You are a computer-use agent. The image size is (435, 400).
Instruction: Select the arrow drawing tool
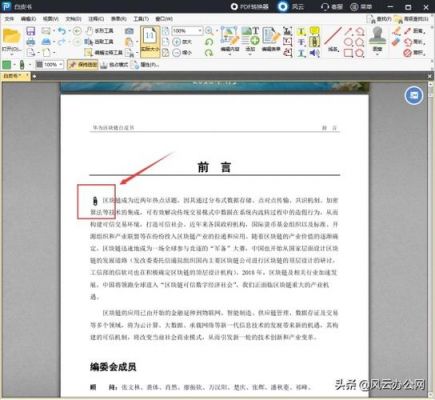point(348,31)
